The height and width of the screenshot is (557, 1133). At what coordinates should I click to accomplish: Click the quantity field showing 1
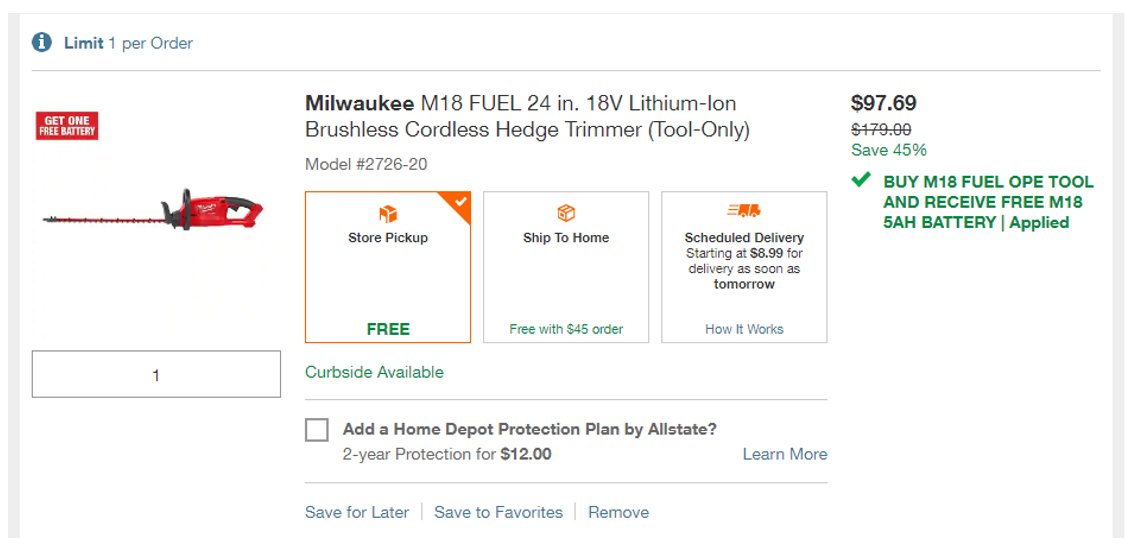click(x=156, y=374)
